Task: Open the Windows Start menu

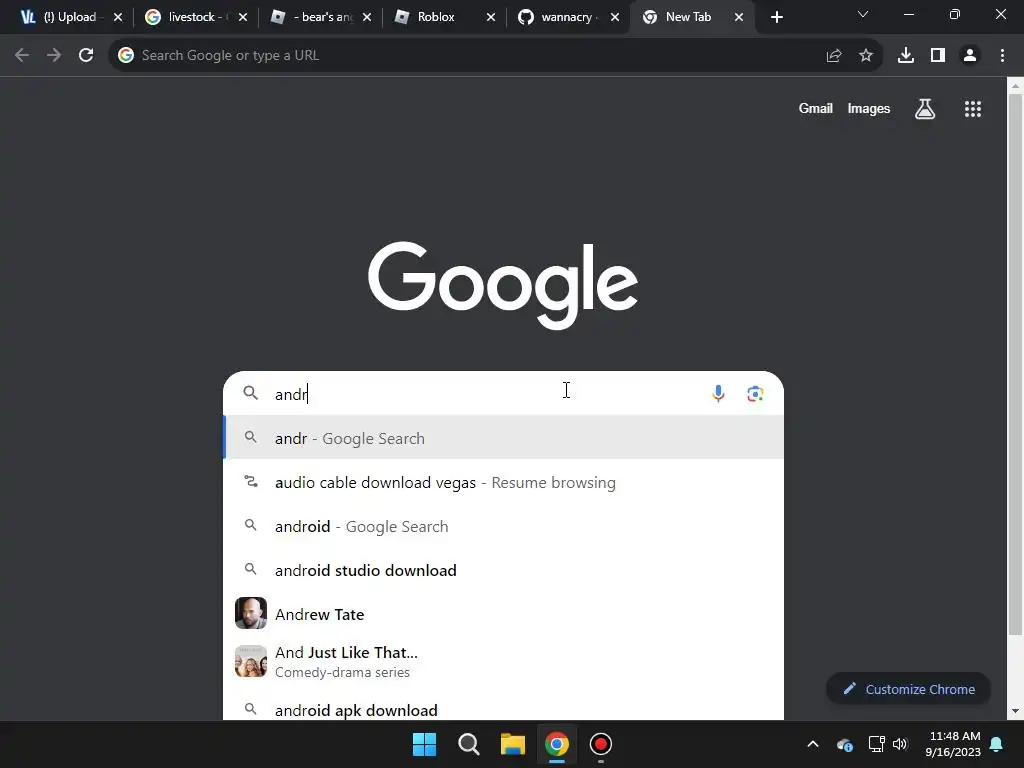Action: coord(424,744)
